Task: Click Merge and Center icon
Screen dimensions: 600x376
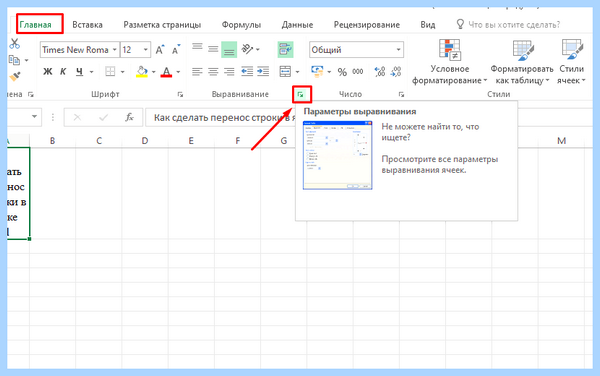Action: [285, 72]
